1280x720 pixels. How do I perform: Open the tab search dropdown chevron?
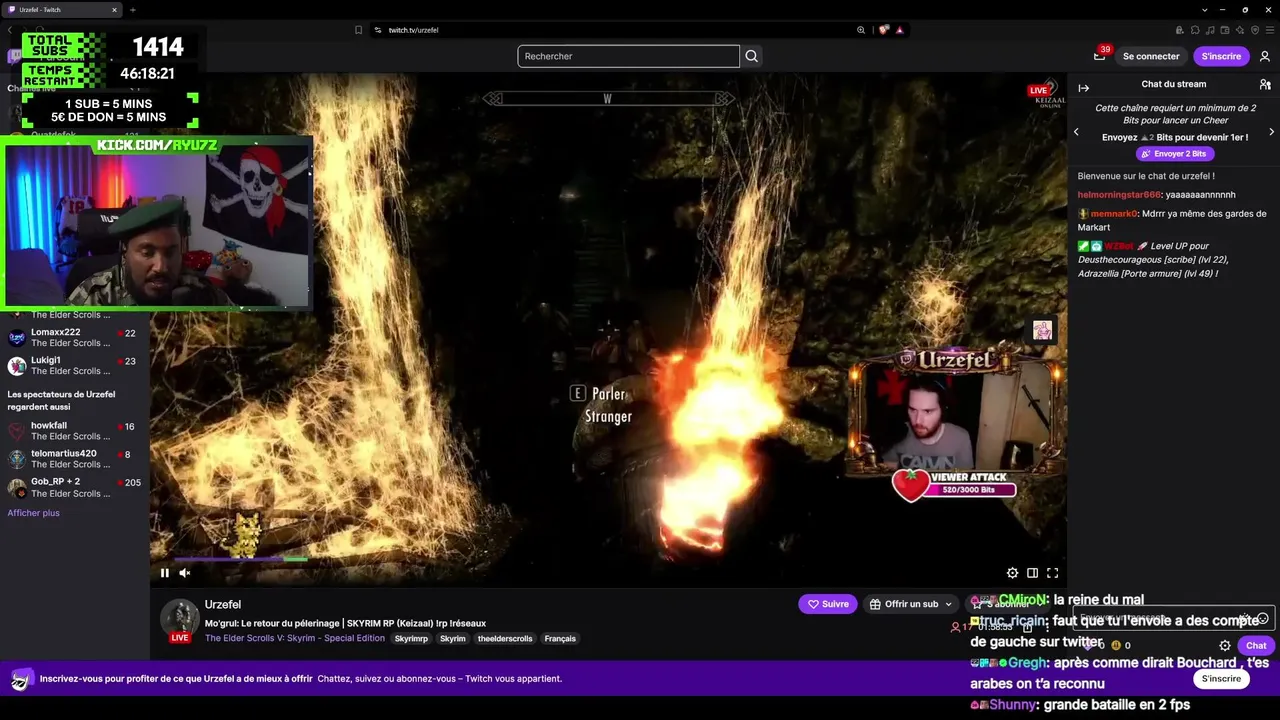(x=1205, y=10)
